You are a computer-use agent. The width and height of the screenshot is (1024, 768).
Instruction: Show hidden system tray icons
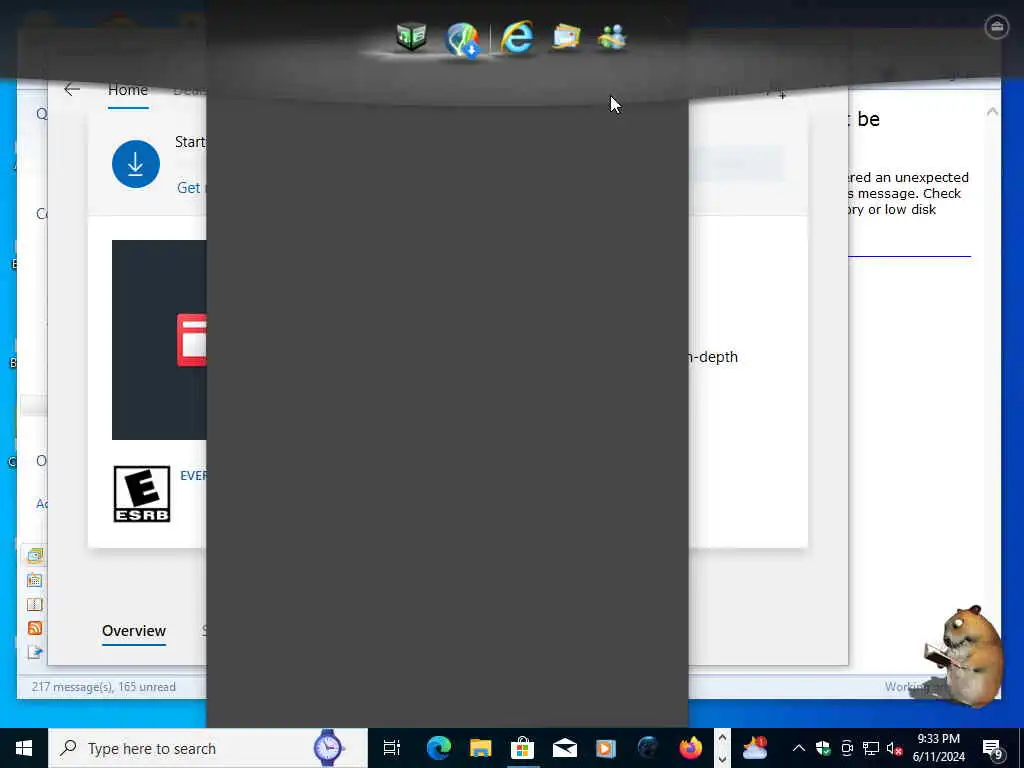799,748
